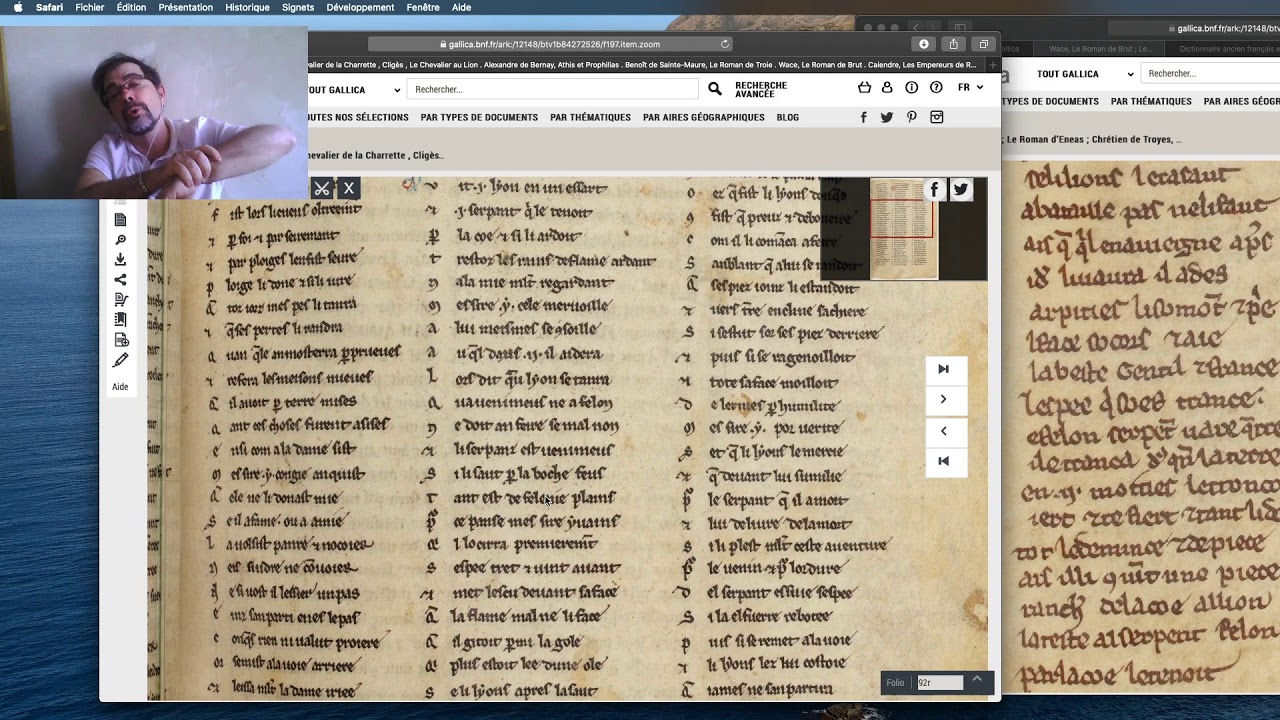The width and height of the screenshot is (1280, 720).
Task: Click the buy reproduction cart sidebar icon
Action: pos(121,300)
